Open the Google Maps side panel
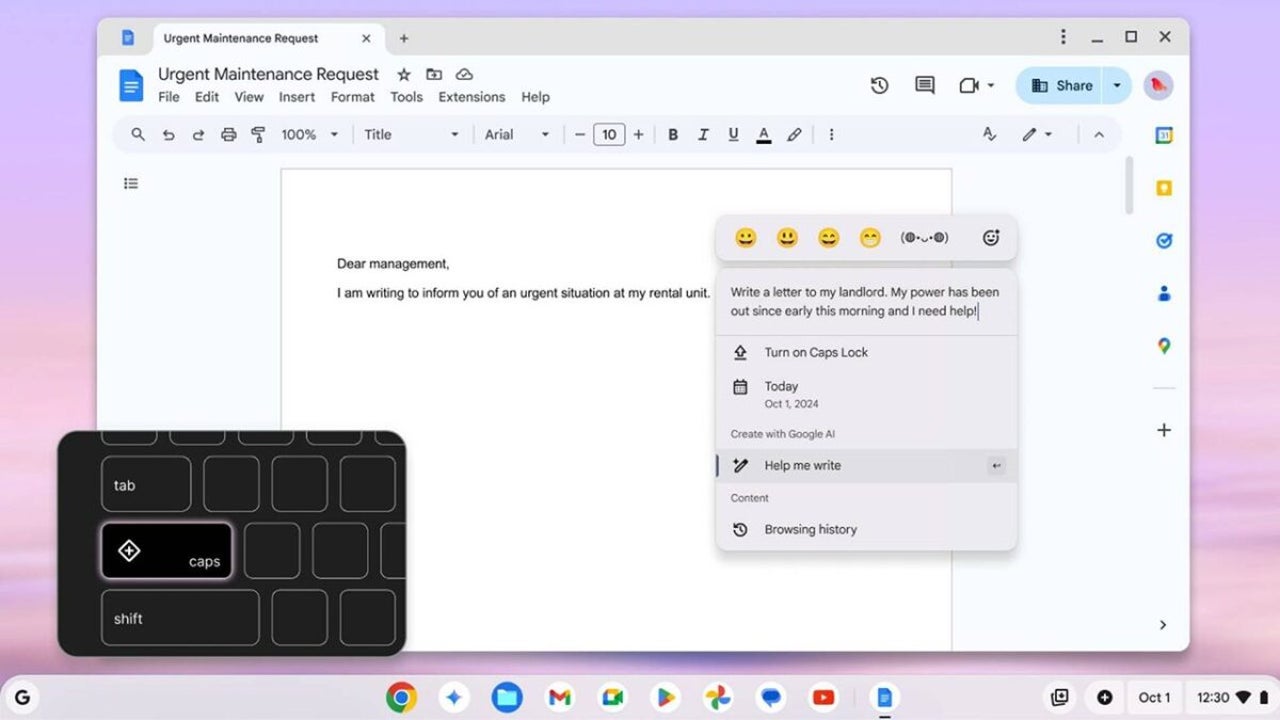Viewport: 1280px width, 720px height. click(x=1163, y=345)
